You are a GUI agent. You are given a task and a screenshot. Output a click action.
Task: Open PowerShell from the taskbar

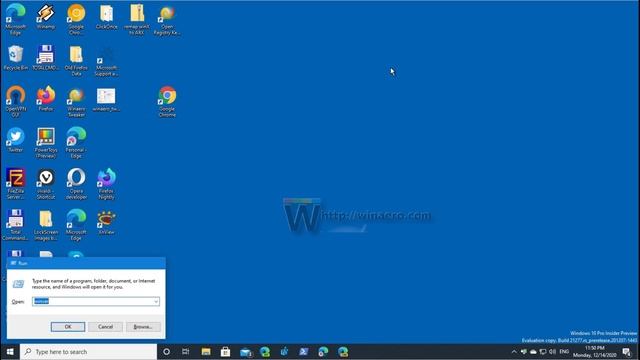[304, 351]
